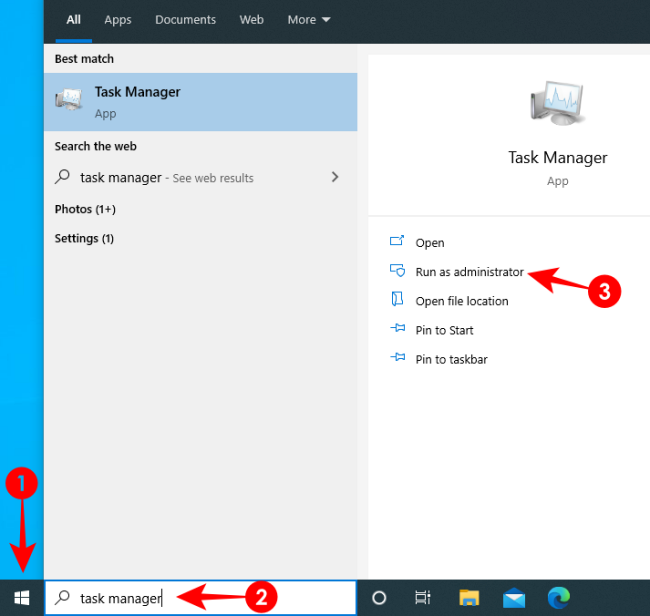Open Cortana circle icon on taskbar
650x616 pixels.
click(x=379, y=598)
